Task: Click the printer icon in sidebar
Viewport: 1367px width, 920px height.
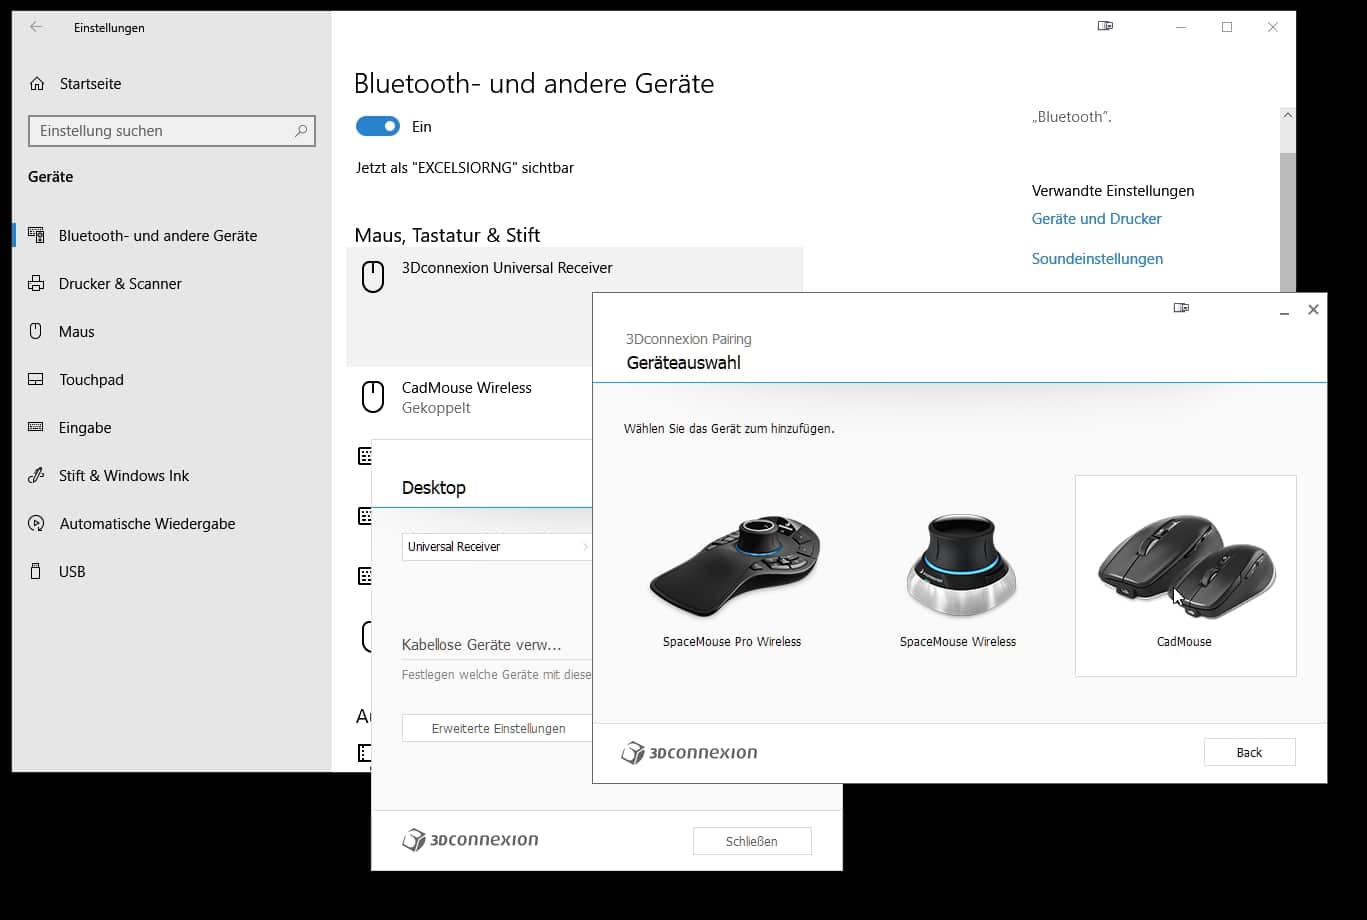Action: (36, 283)
